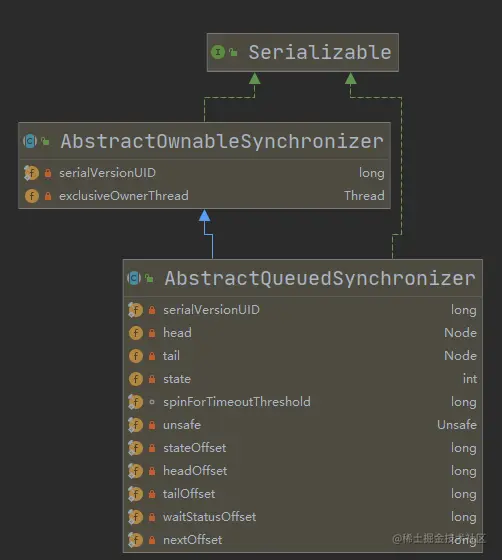Click the long type of stateOffset
Image resolution: width=502 pixels, height=560 pixels.
click(463, 448)
